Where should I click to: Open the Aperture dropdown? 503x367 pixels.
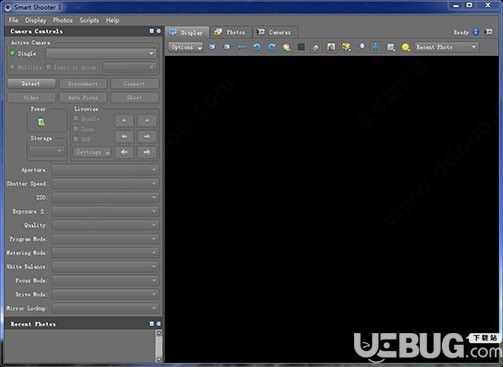tap(105, 170)
